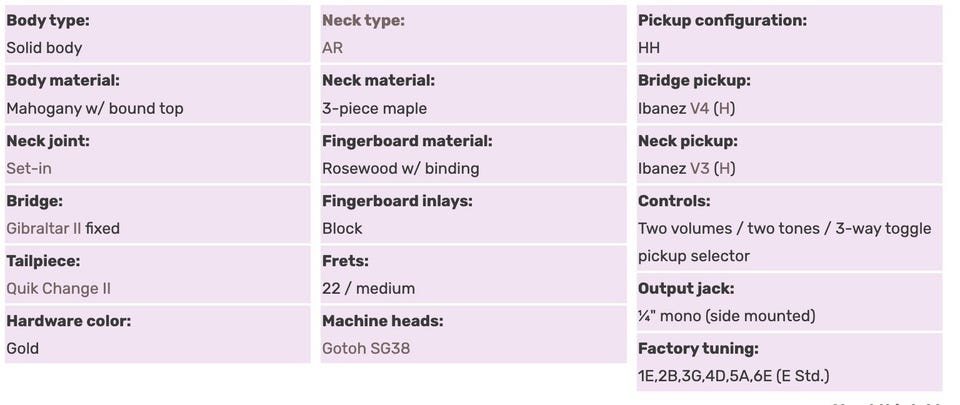The width and height of the screenshot is (960, 405).
Task: Click the ¼" mono output jack value
Action: click(x=726, y=316)
